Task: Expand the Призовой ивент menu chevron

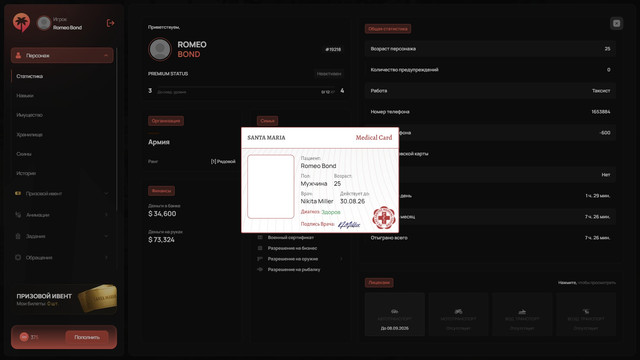Action: pos(106,193)
